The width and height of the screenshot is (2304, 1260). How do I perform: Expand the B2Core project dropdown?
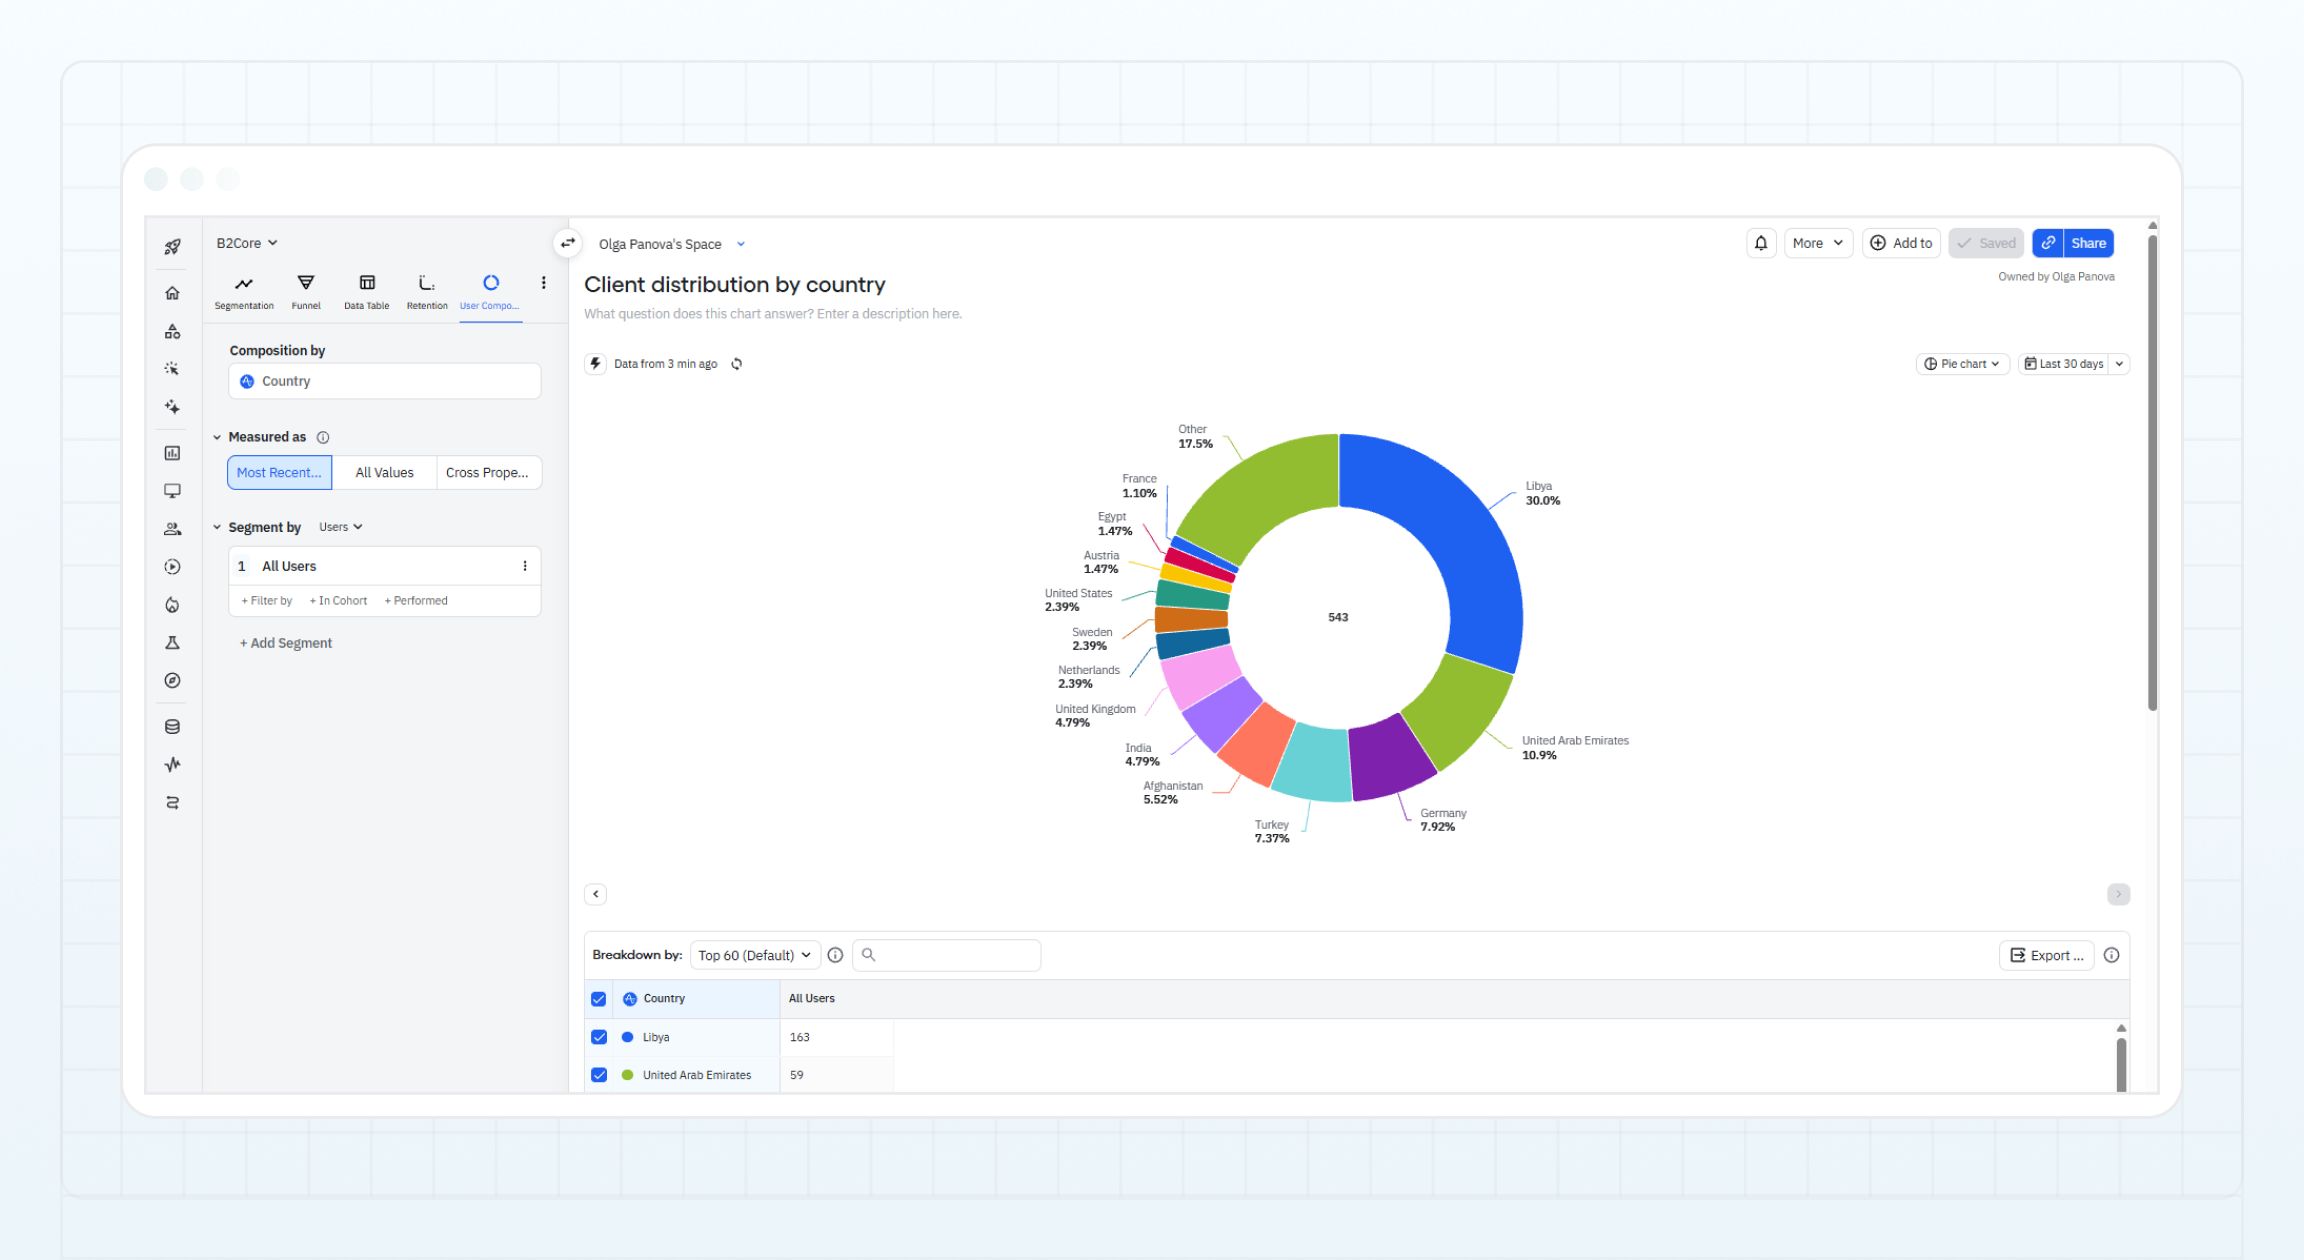(x=247, y=243)
